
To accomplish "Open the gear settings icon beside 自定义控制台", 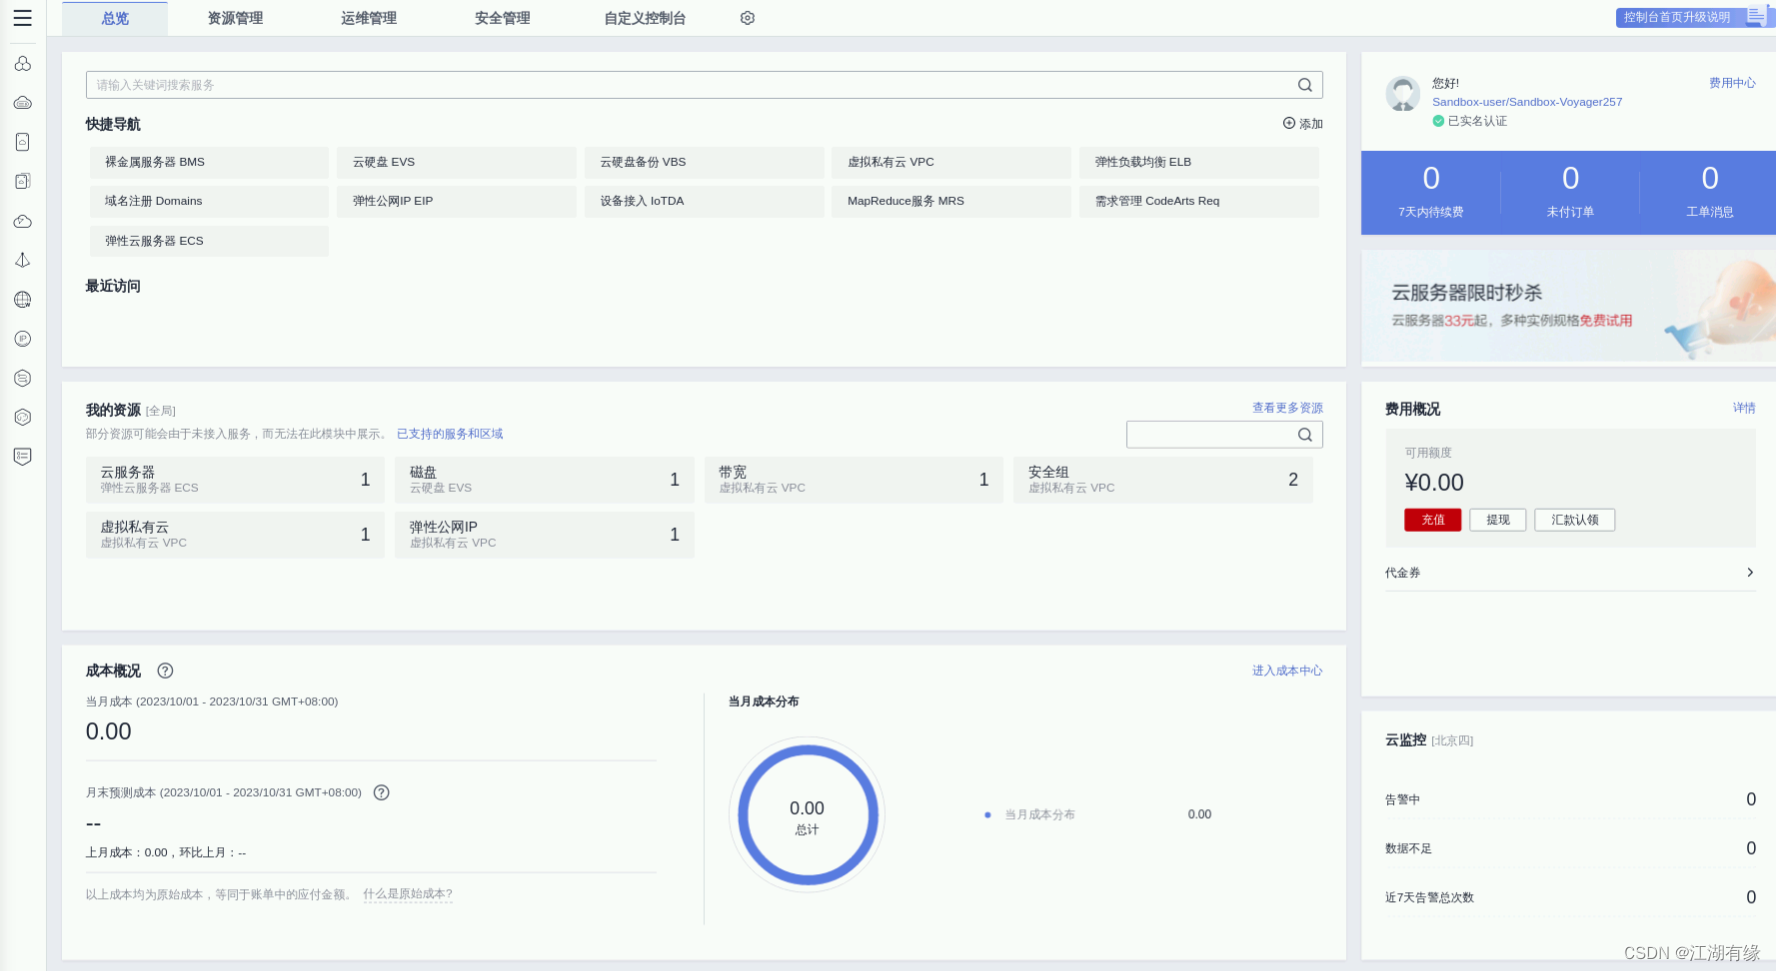I will [x=747, y=18].
